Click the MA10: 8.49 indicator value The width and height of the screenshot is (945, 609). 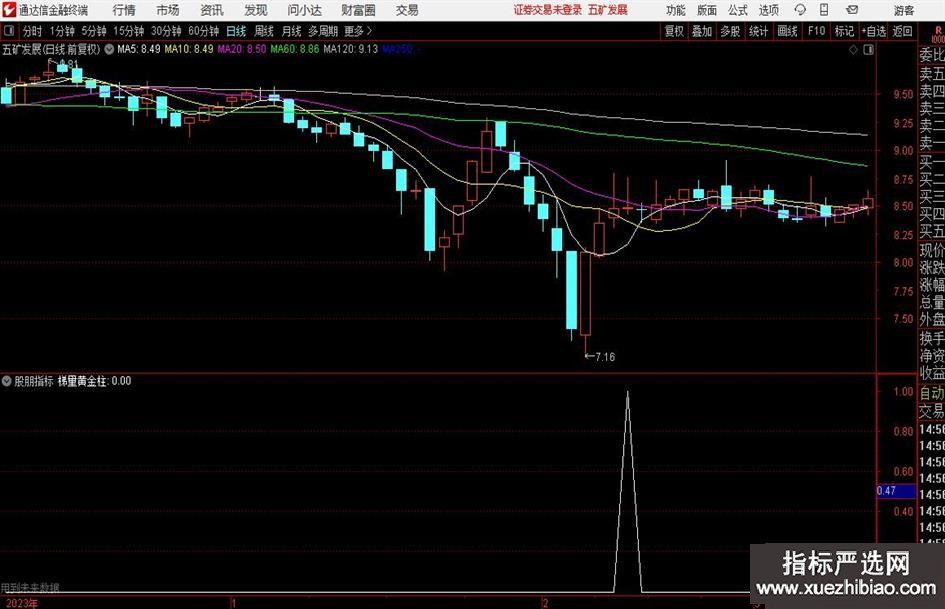coord(189,49)
